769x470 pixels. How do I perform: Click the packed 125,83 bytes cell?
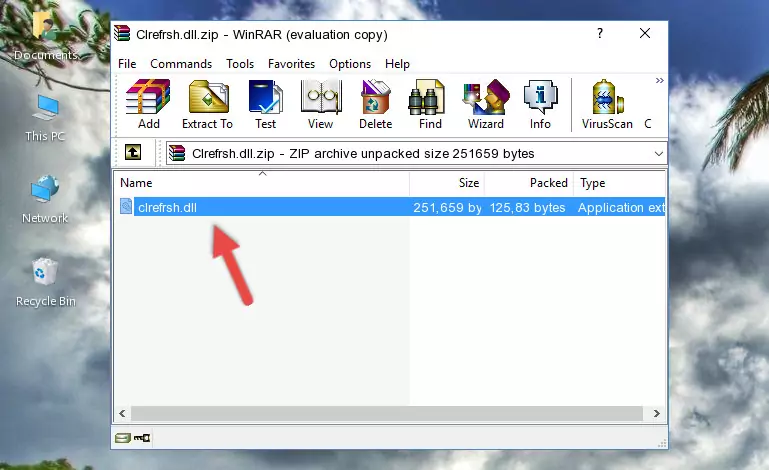pos(527,208)
